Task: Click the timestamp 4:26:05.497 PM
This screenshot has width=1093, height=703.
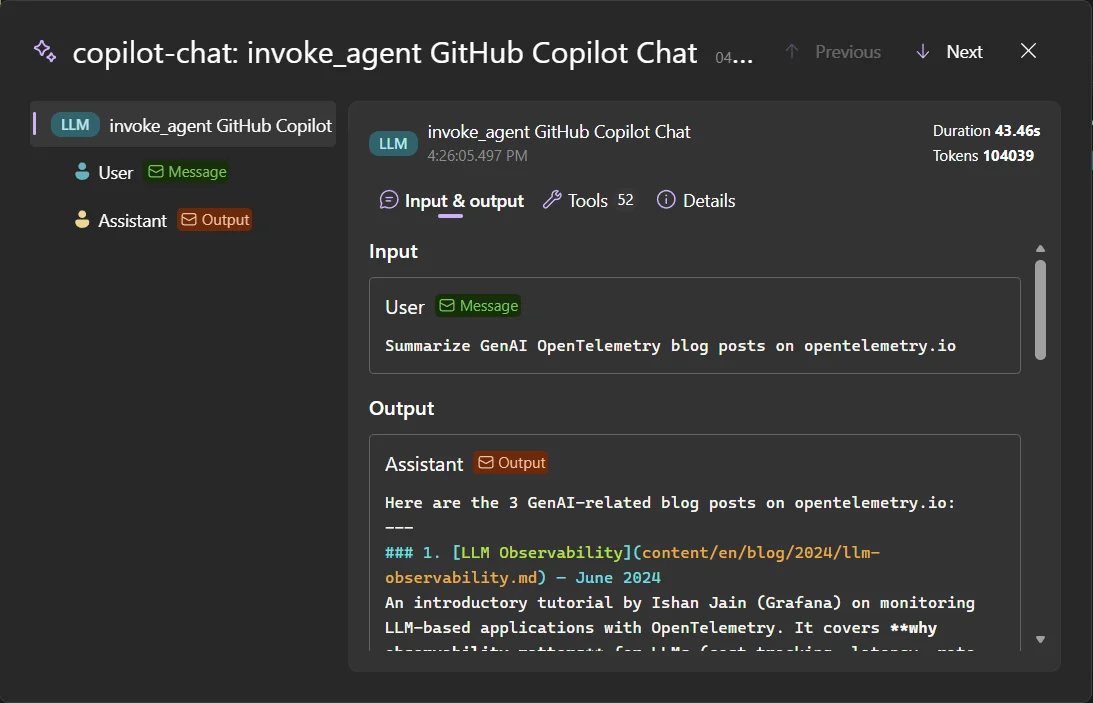Action: (x=477, y=156)
